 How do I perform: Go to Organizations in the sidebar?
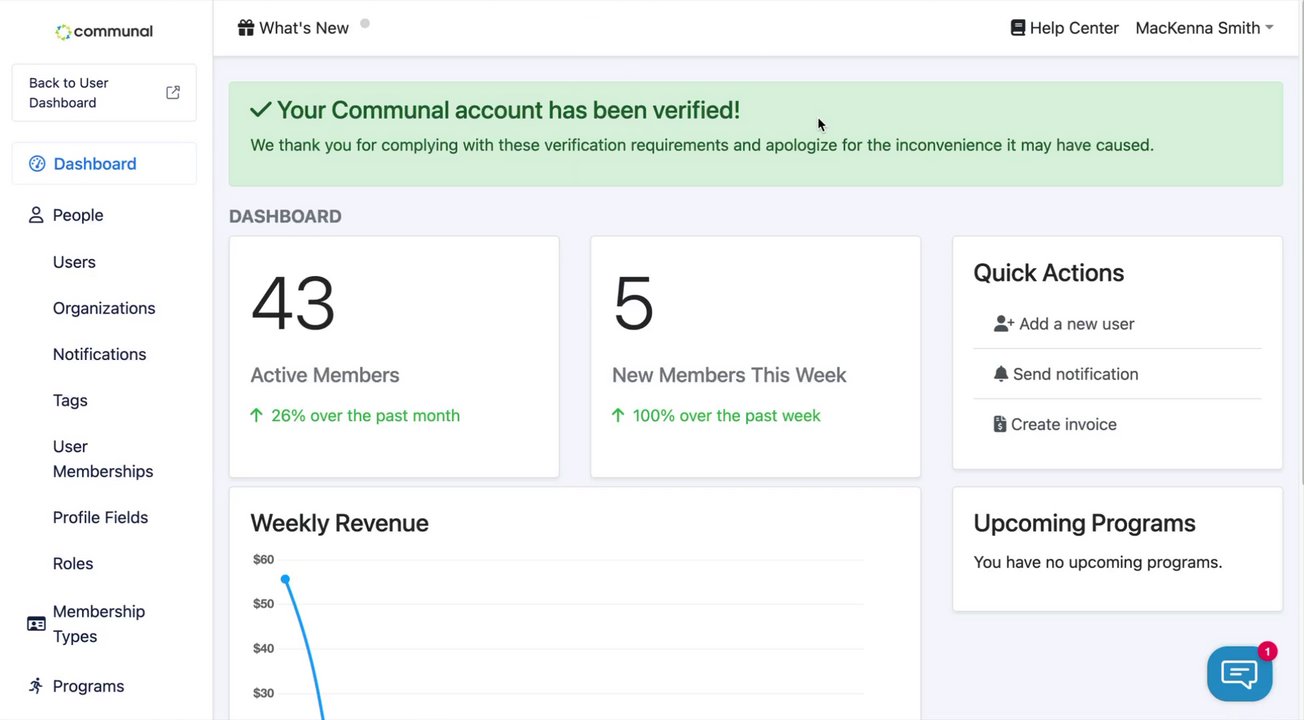click(104, 308)
